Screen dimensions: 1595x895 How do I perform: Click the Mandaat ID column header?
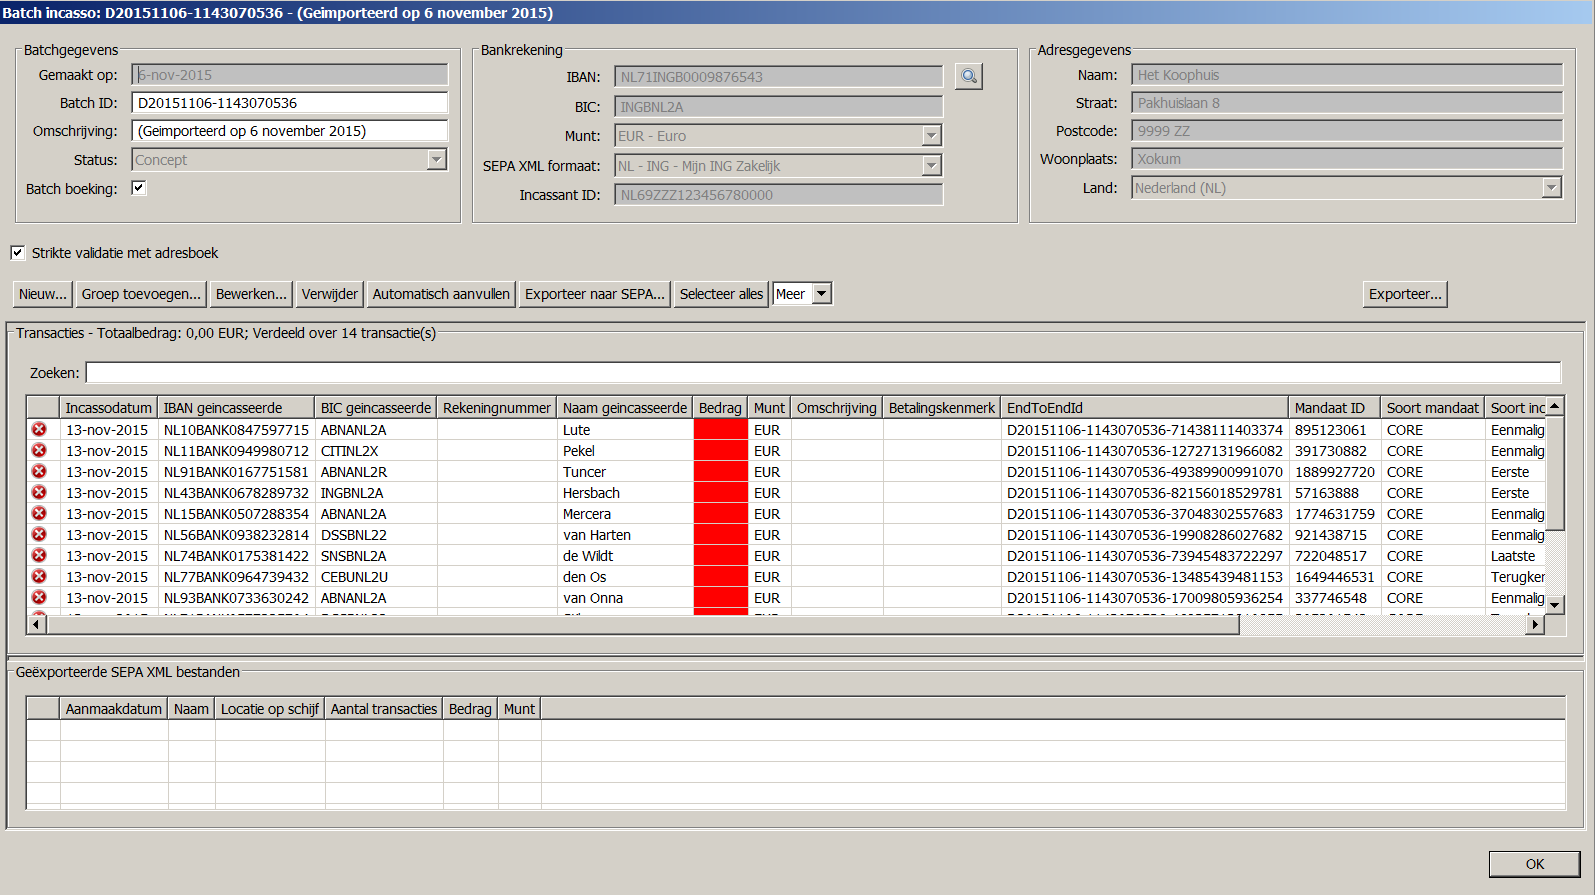coord(1329,408)
